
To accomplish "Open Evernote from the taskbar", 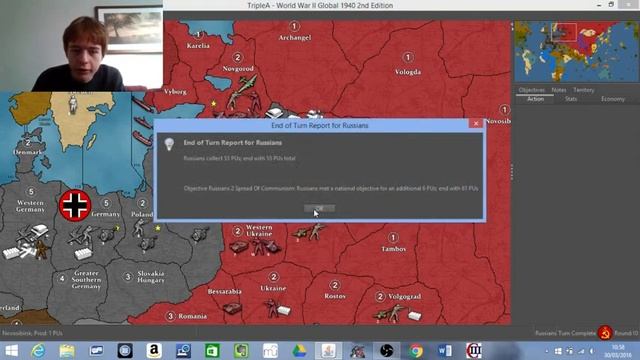I will click(x=241, y=351).
